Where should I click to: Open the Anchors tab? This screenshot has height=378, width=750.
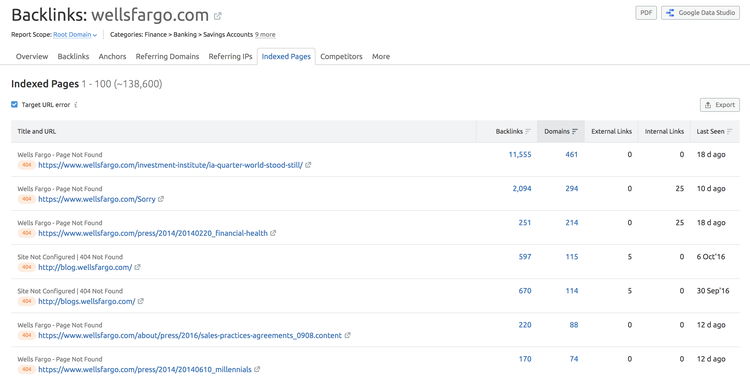point(112,56)
